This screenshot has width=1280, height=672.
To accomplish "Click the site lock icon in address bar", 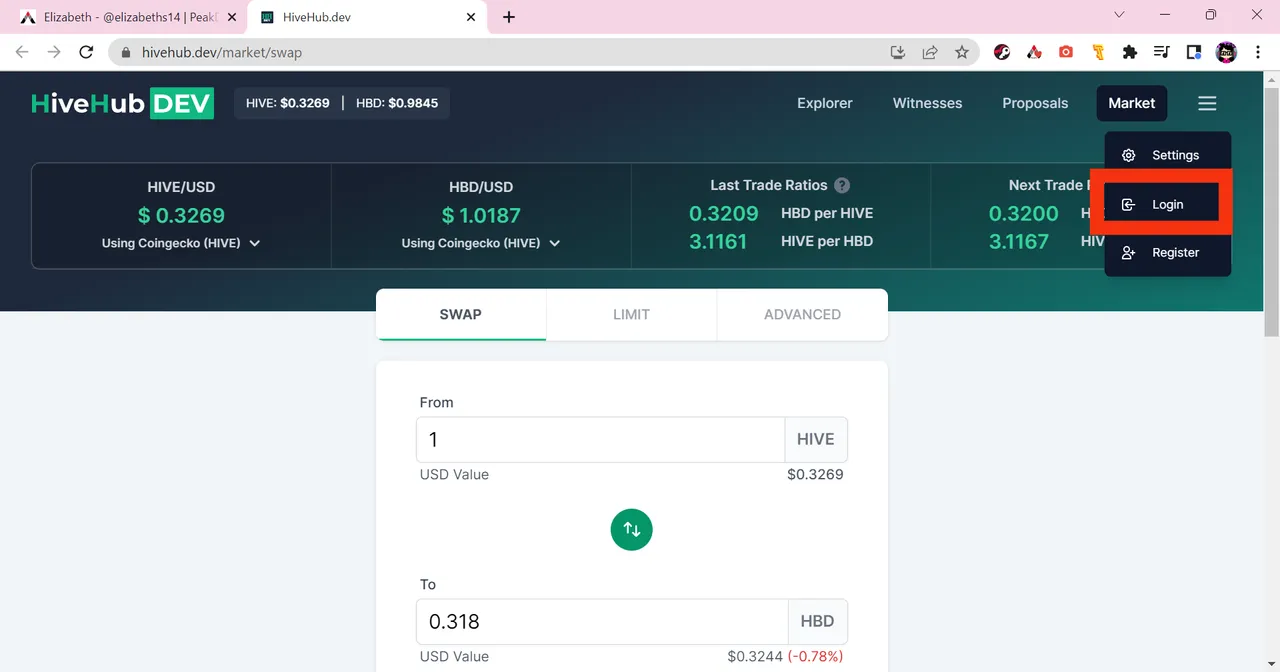I will pyautogui.click(x=126, y=52).
